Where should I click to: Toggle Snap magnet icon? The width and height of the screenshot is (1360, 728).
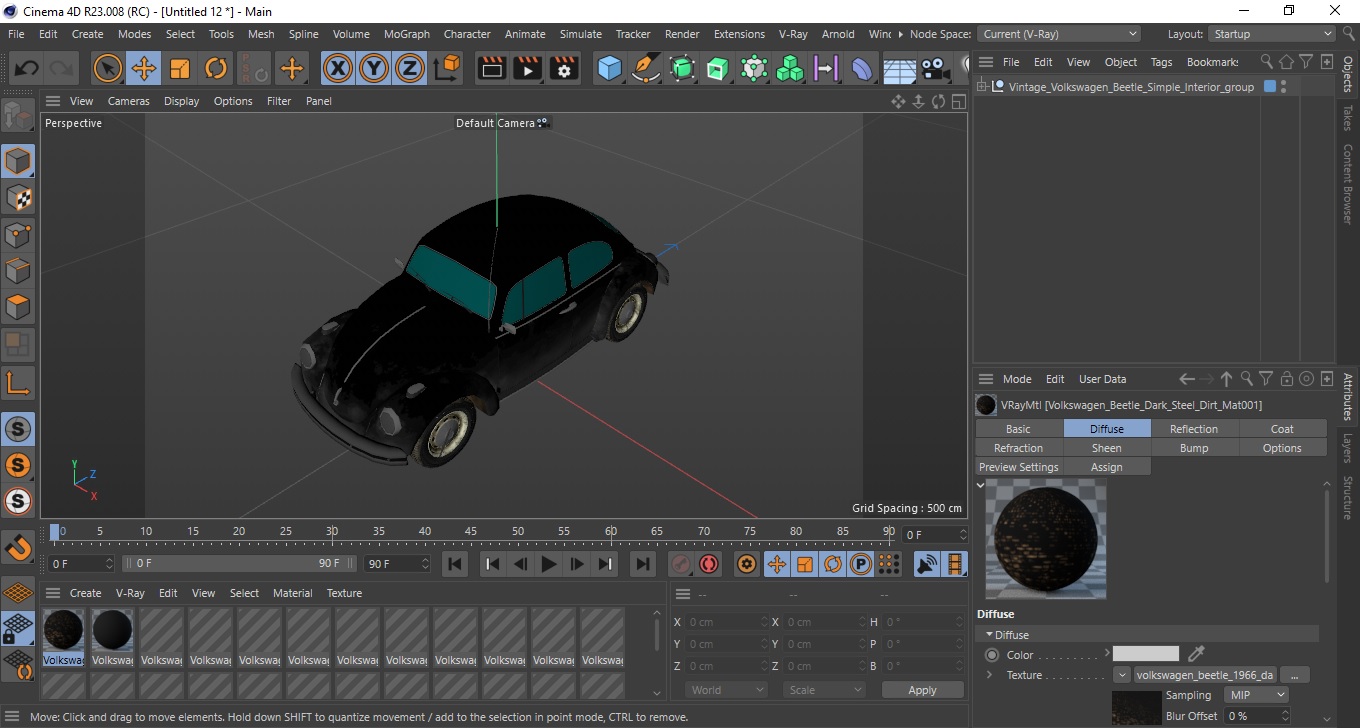tap(18, 547)
